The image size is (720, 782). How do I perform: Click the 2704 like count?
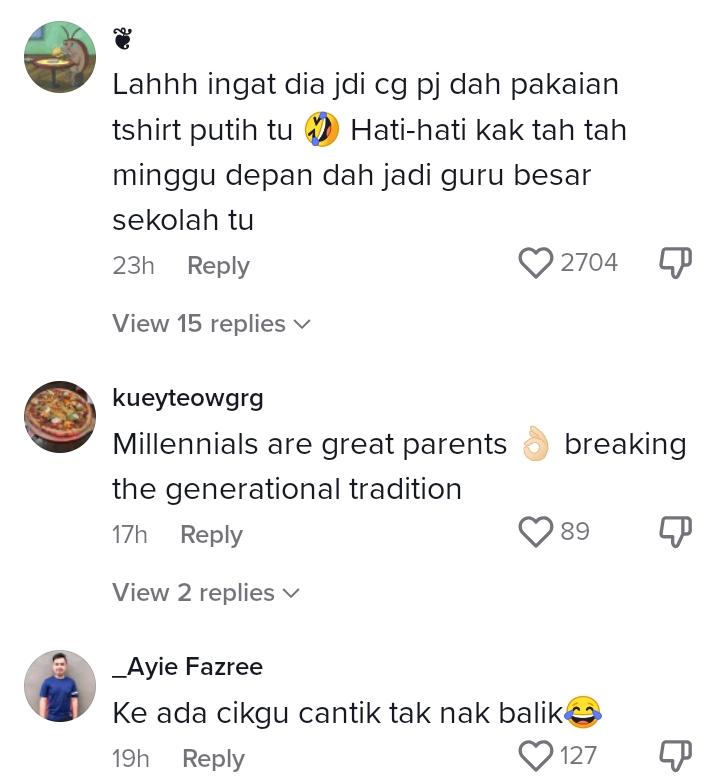[x=589, y=263]
